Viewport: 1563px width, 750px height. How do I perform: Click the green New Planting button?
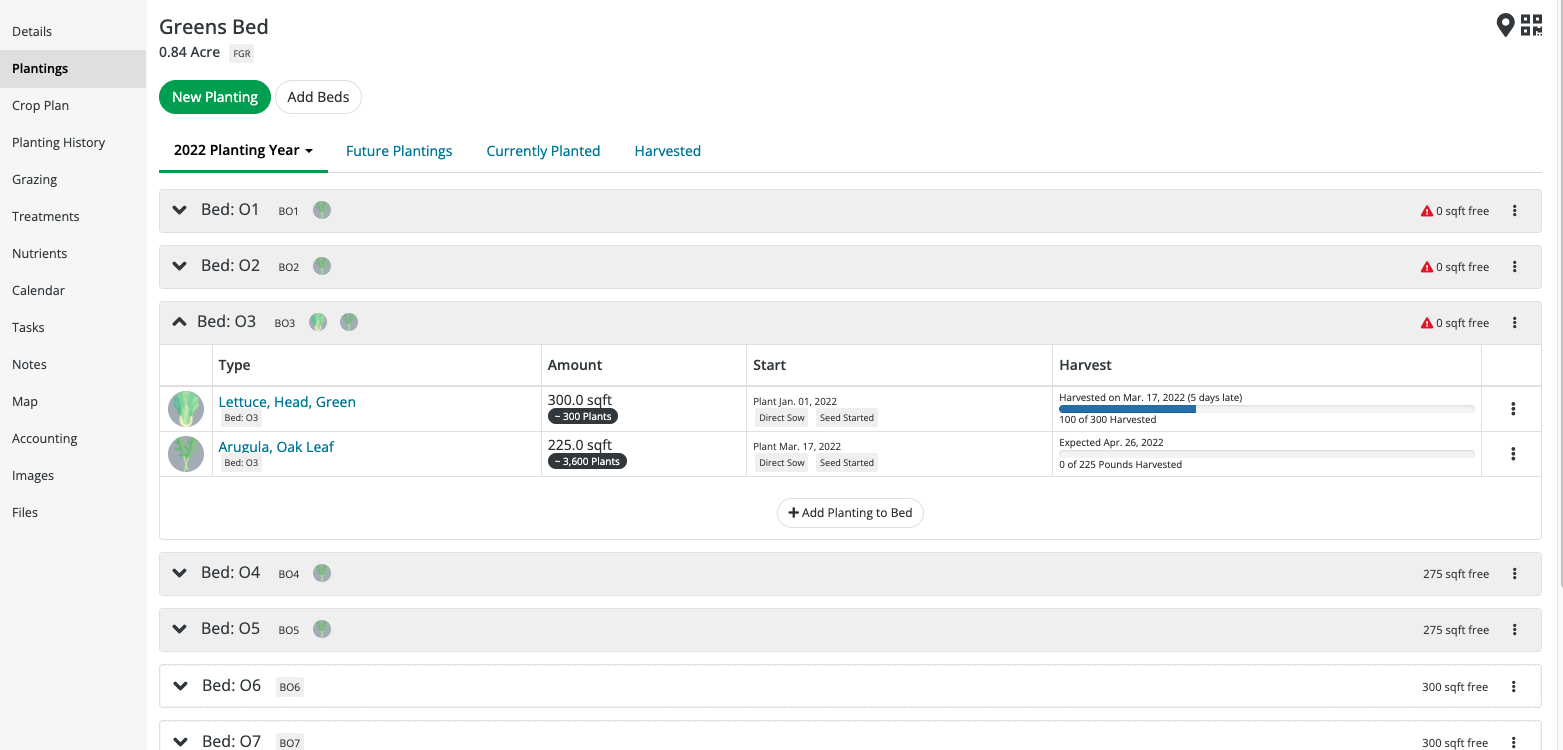[215, 97]
